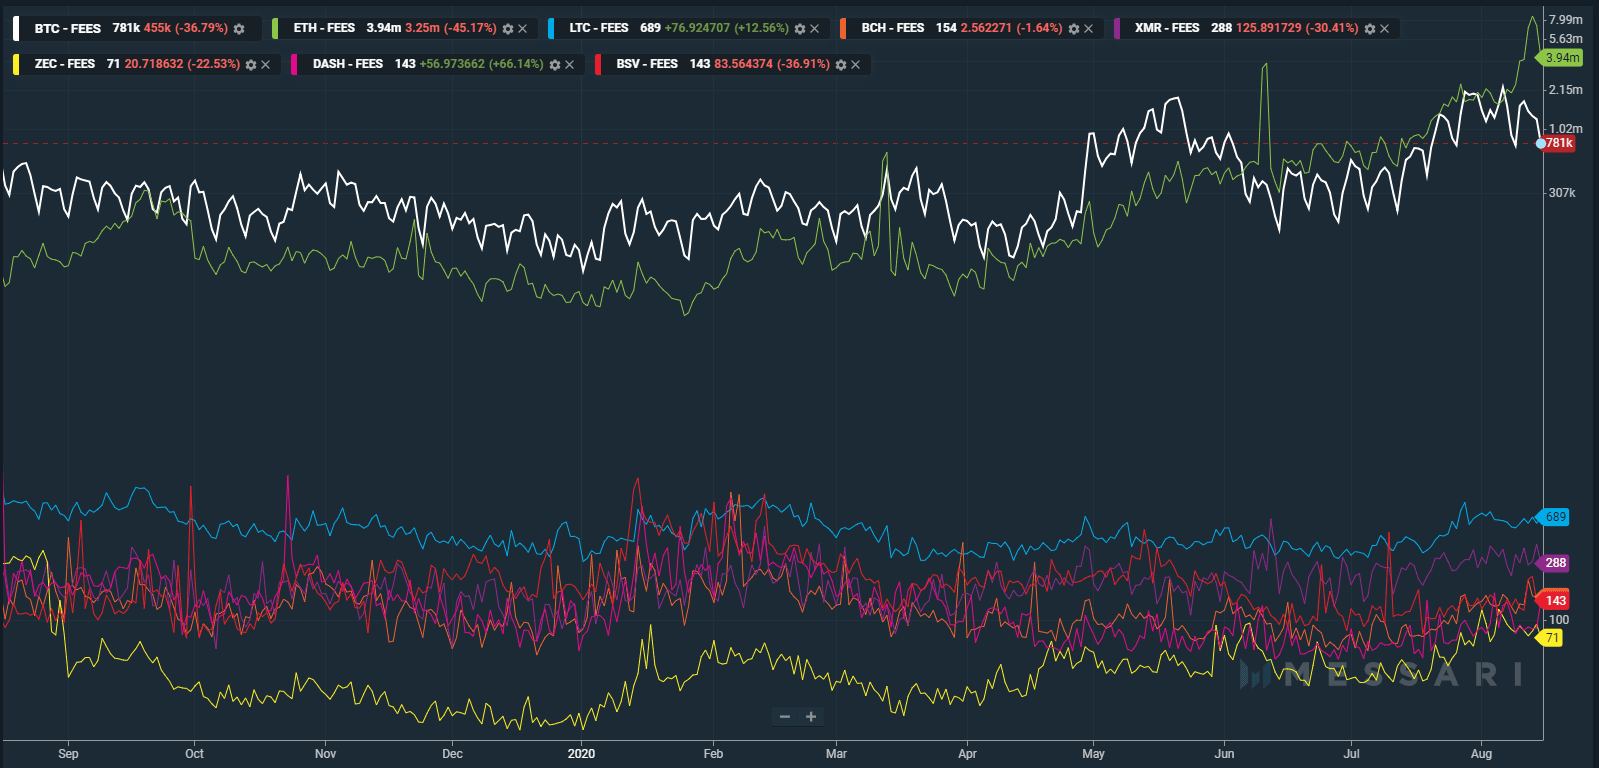1599x768 pixels.
Task: Click the 2020 label on time axis
Action: click(x=581, y=754)
